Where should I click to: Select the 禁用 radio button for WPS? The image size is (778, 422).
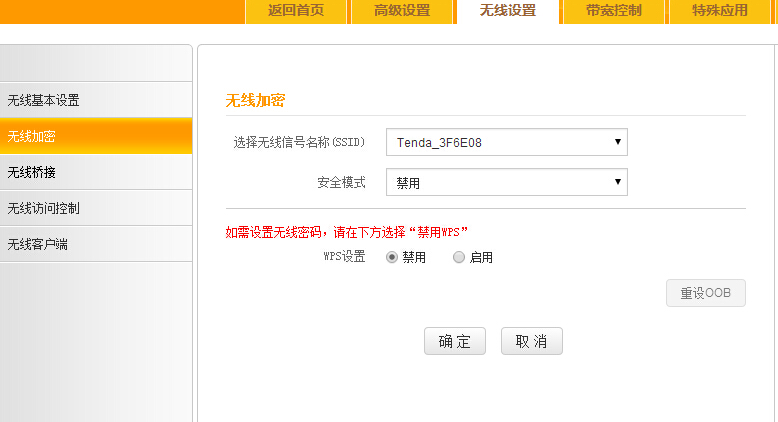click(x=392, y=257)
